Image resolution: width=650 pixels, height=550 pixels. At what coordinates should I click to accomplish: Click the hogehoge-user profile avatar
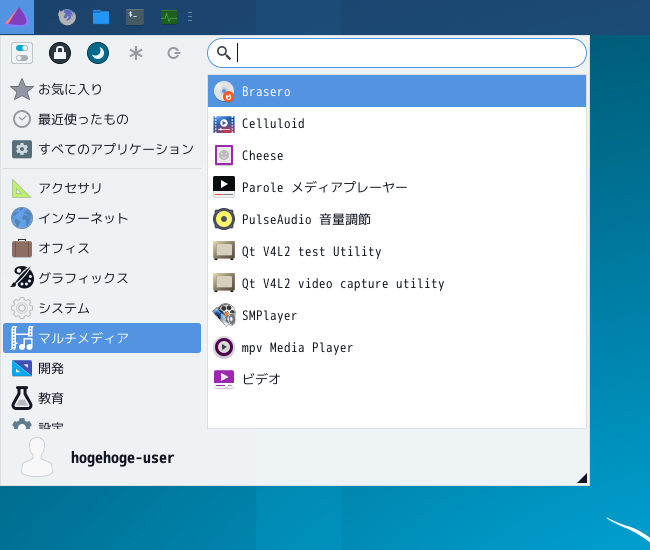coord(37,457)
